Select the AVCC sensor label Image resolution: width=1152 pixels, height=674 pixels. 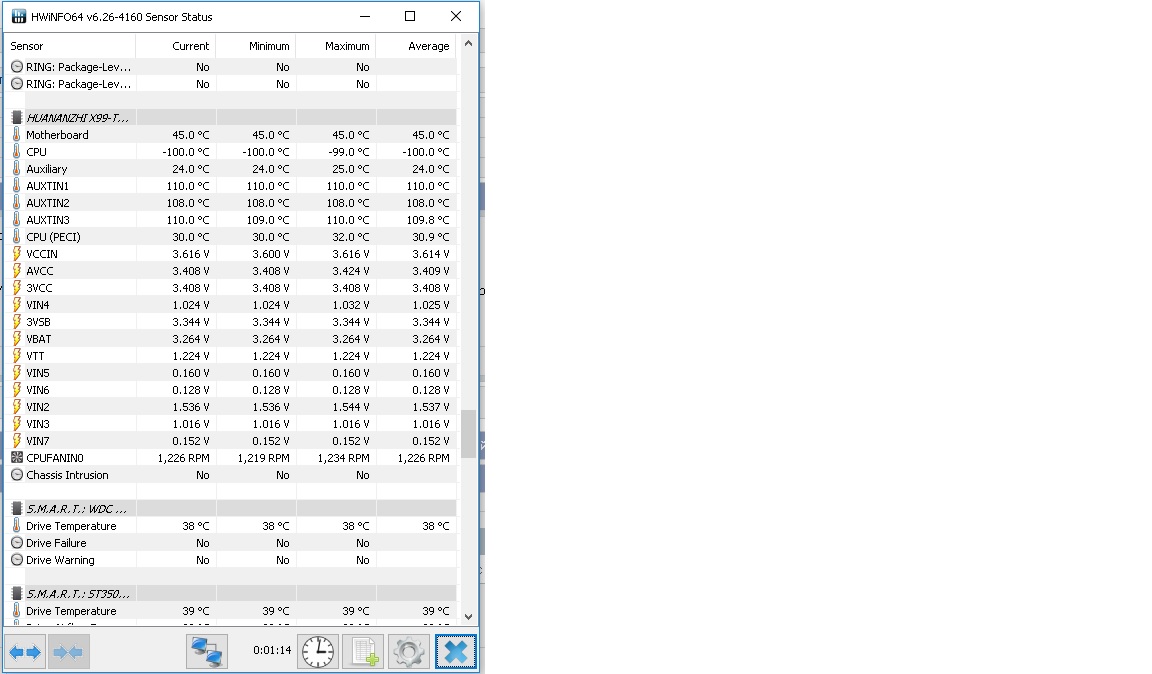pyautogui.click(x=40, y=270)
